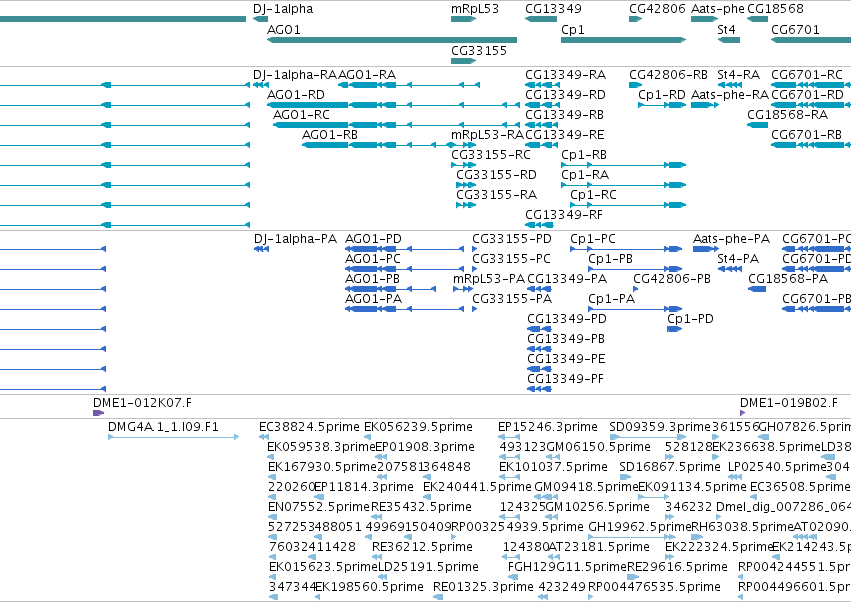
Task: Click CDS feature CG13349-PE
Action: click(539, 369)
